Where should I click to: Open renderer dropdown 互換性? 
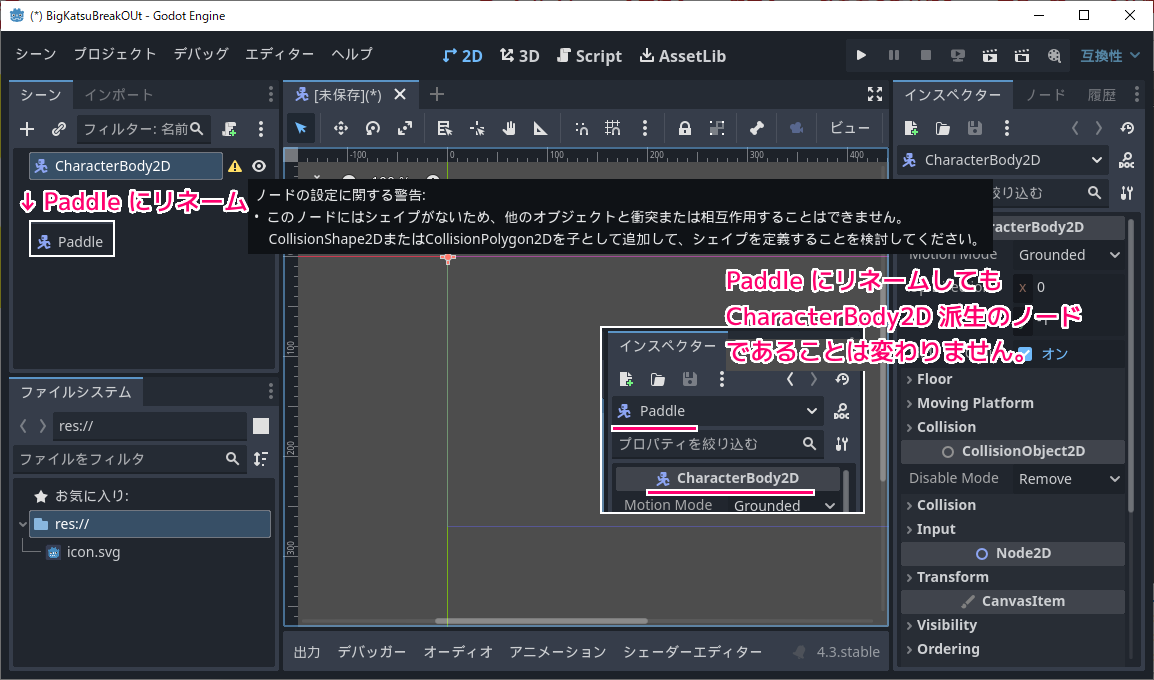coord(1110,56)
